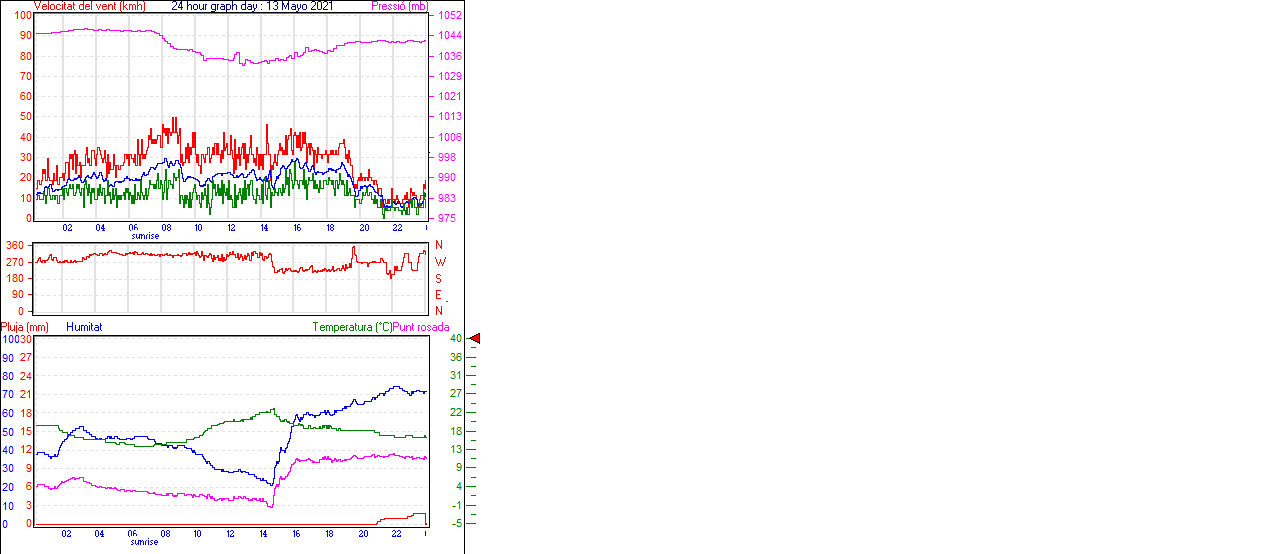
Task: Click the red triangle marker beside the temperature scale
Action: (475, 339)
